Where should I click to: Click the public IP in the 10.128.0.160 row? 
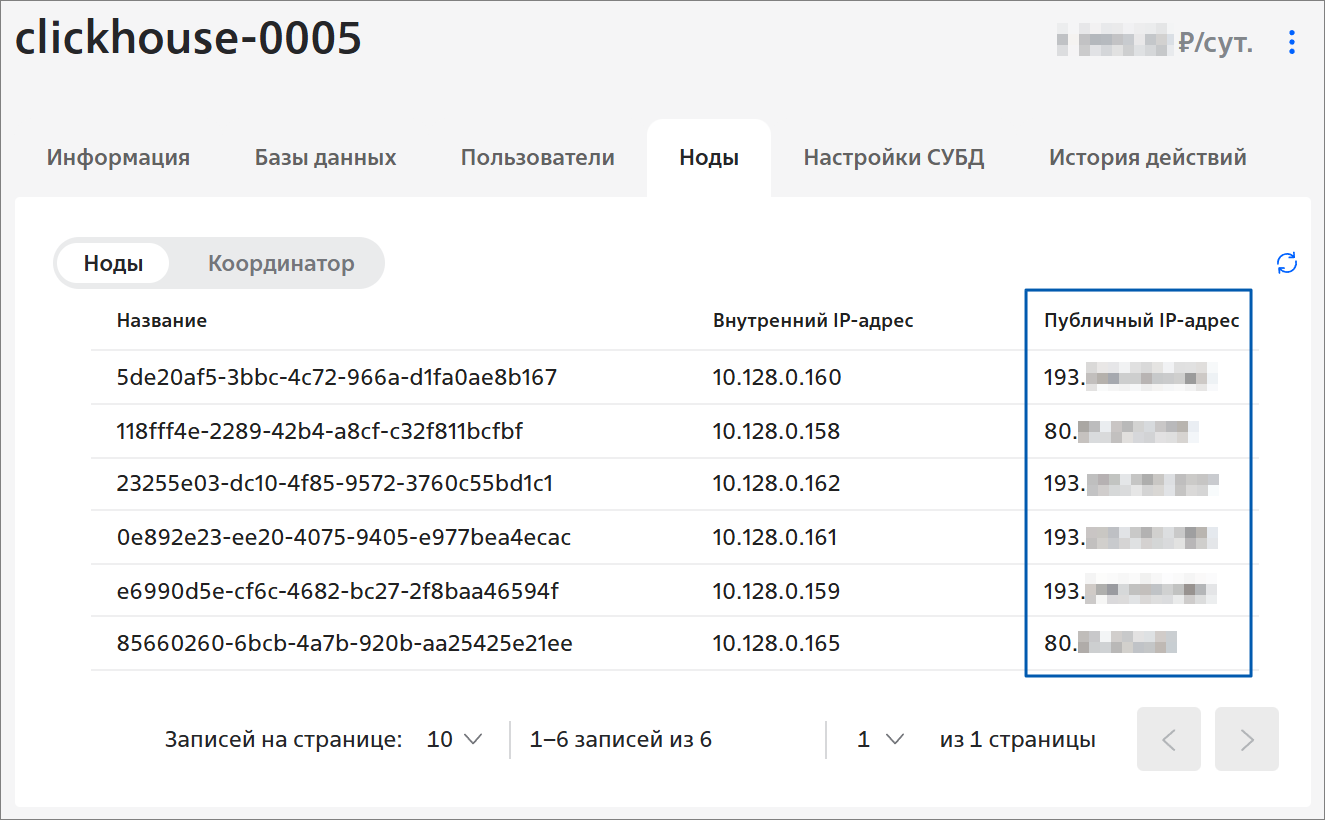(1131, 377)
